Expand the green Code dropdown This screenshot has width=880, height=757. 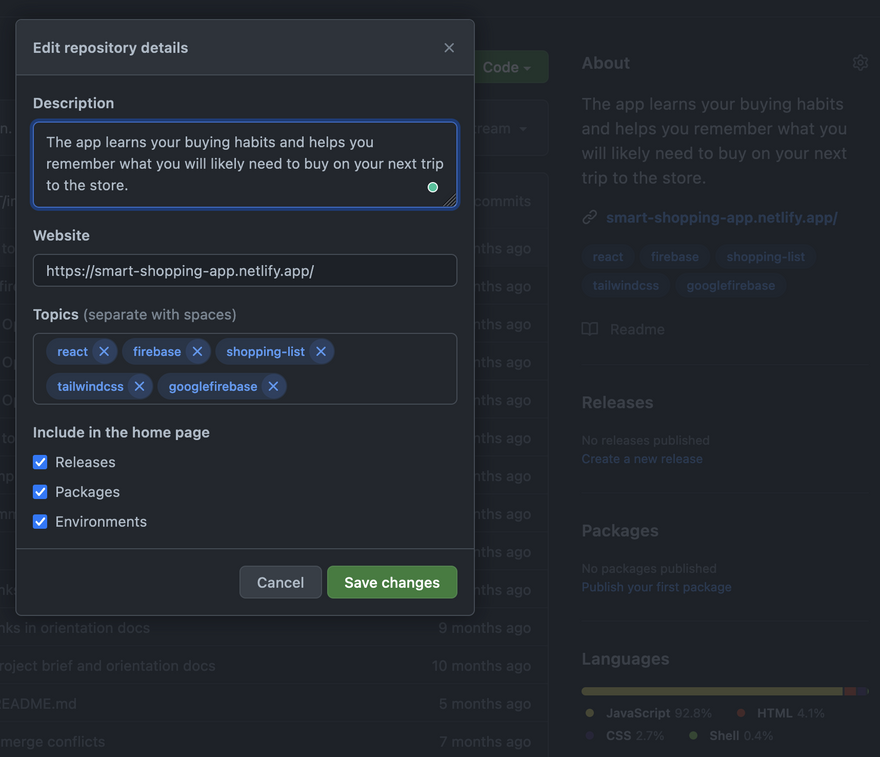click(510, 67)
